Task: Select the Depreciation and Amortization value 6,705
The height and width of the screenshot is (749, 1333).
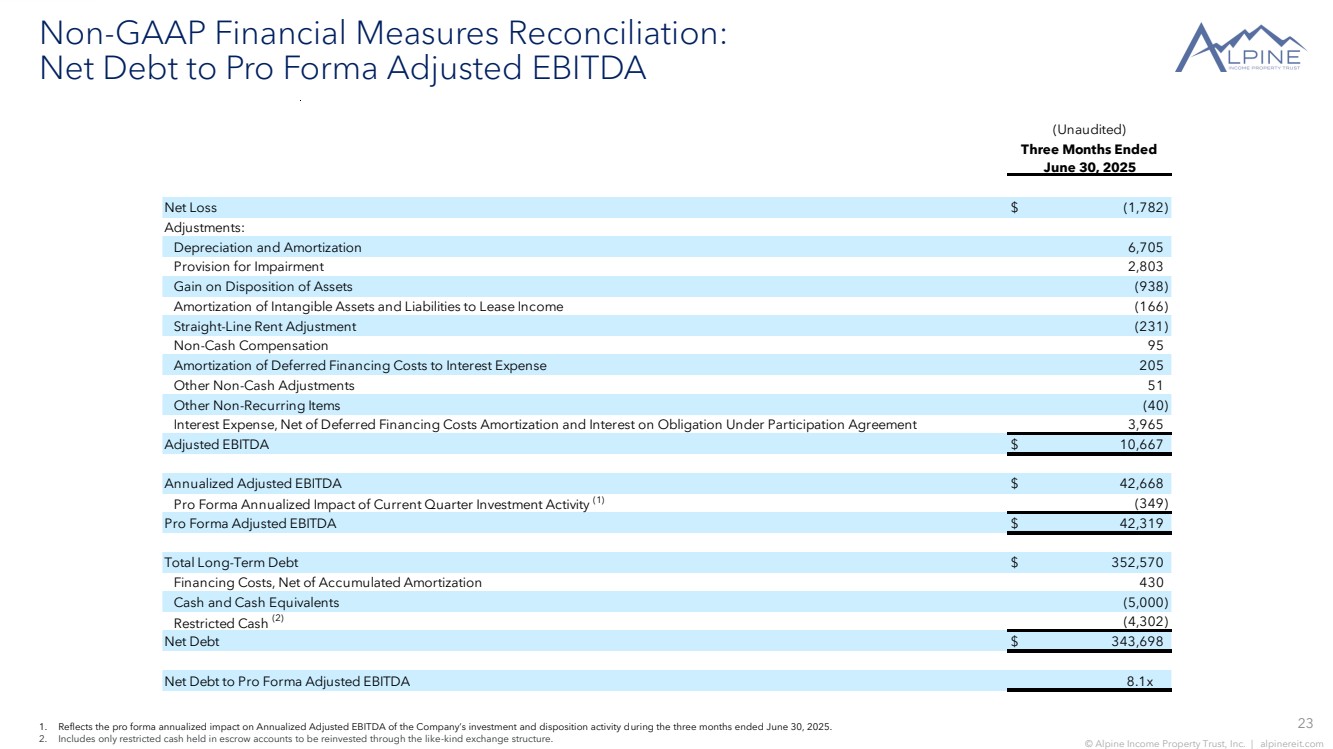Action: click(x=1144, y=247)
